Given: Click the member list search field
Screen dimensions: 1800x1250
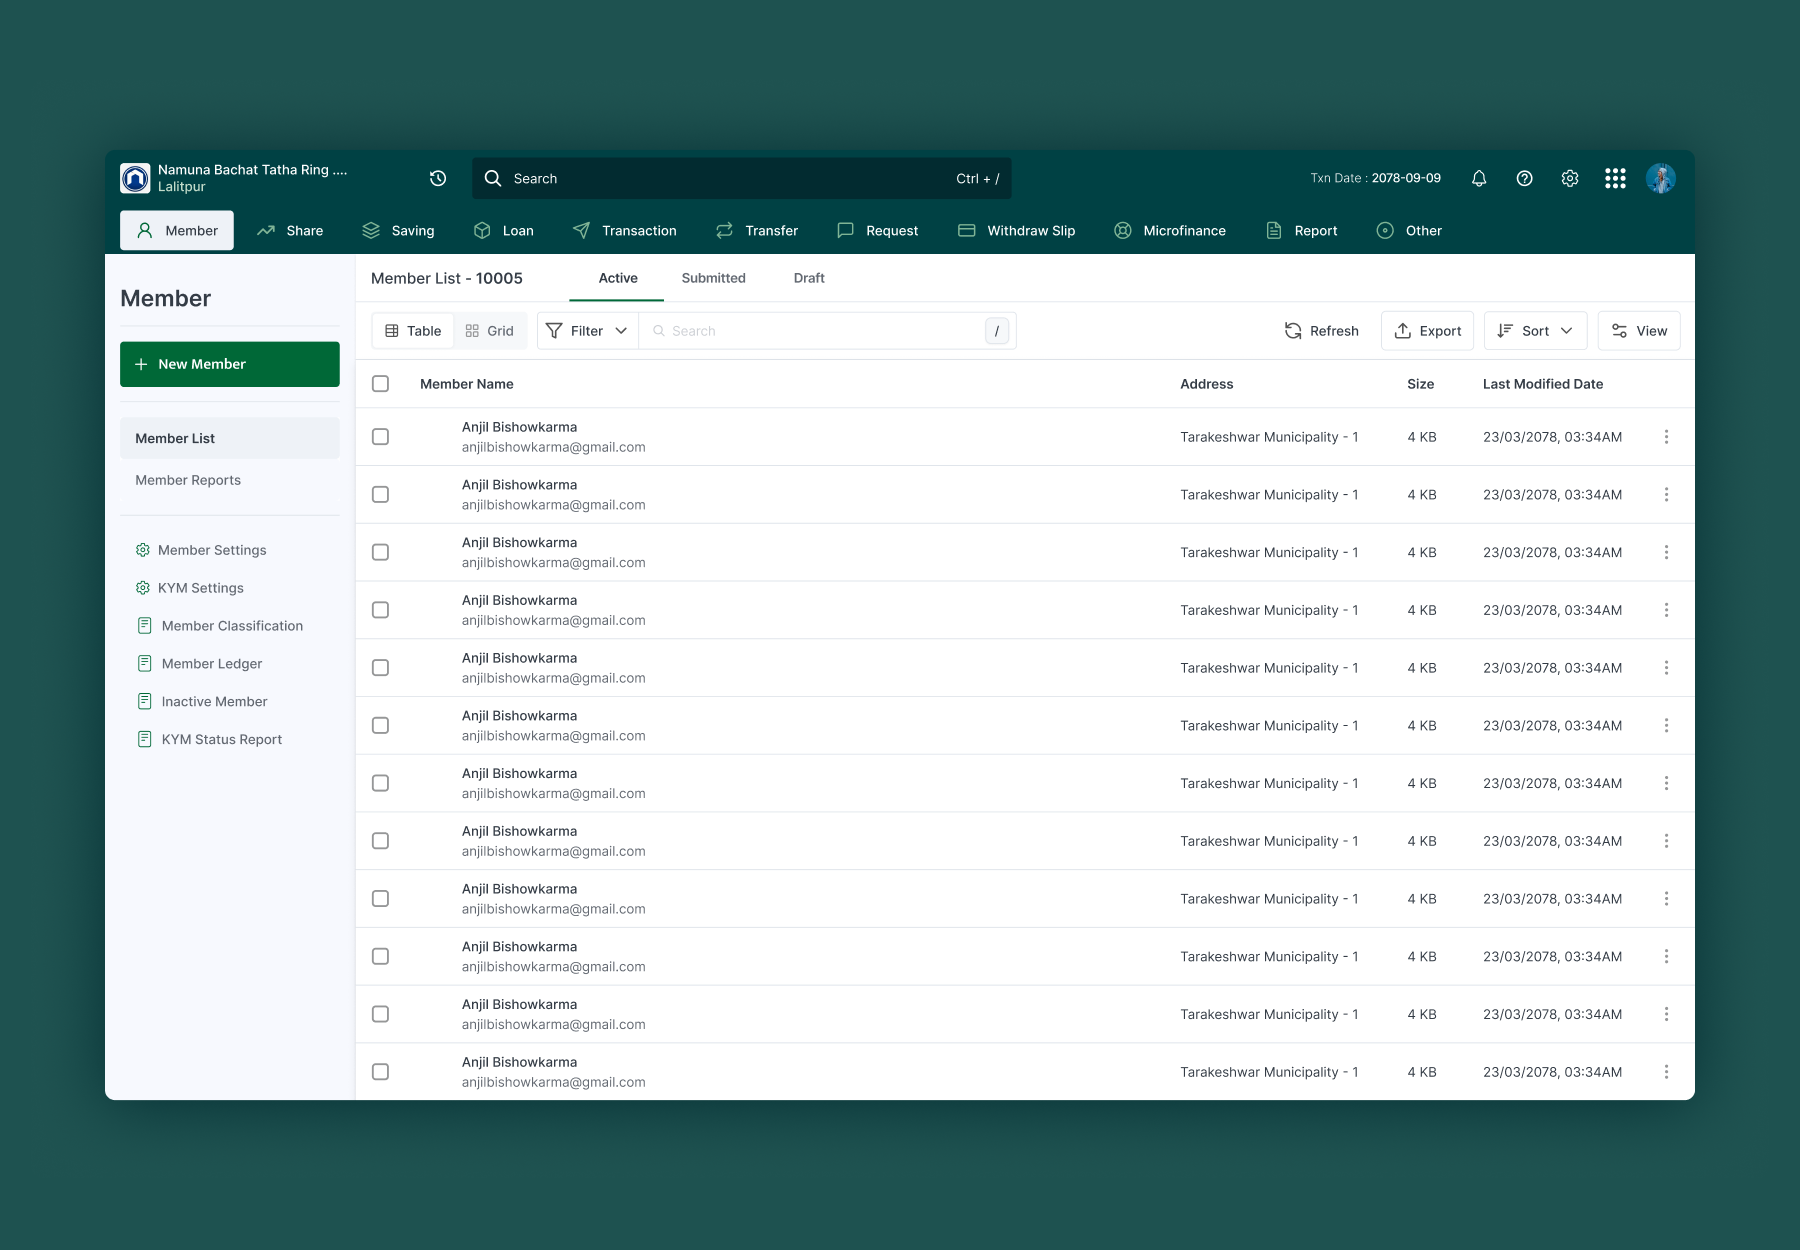Looking at the screenshot, I should [826, 331].
